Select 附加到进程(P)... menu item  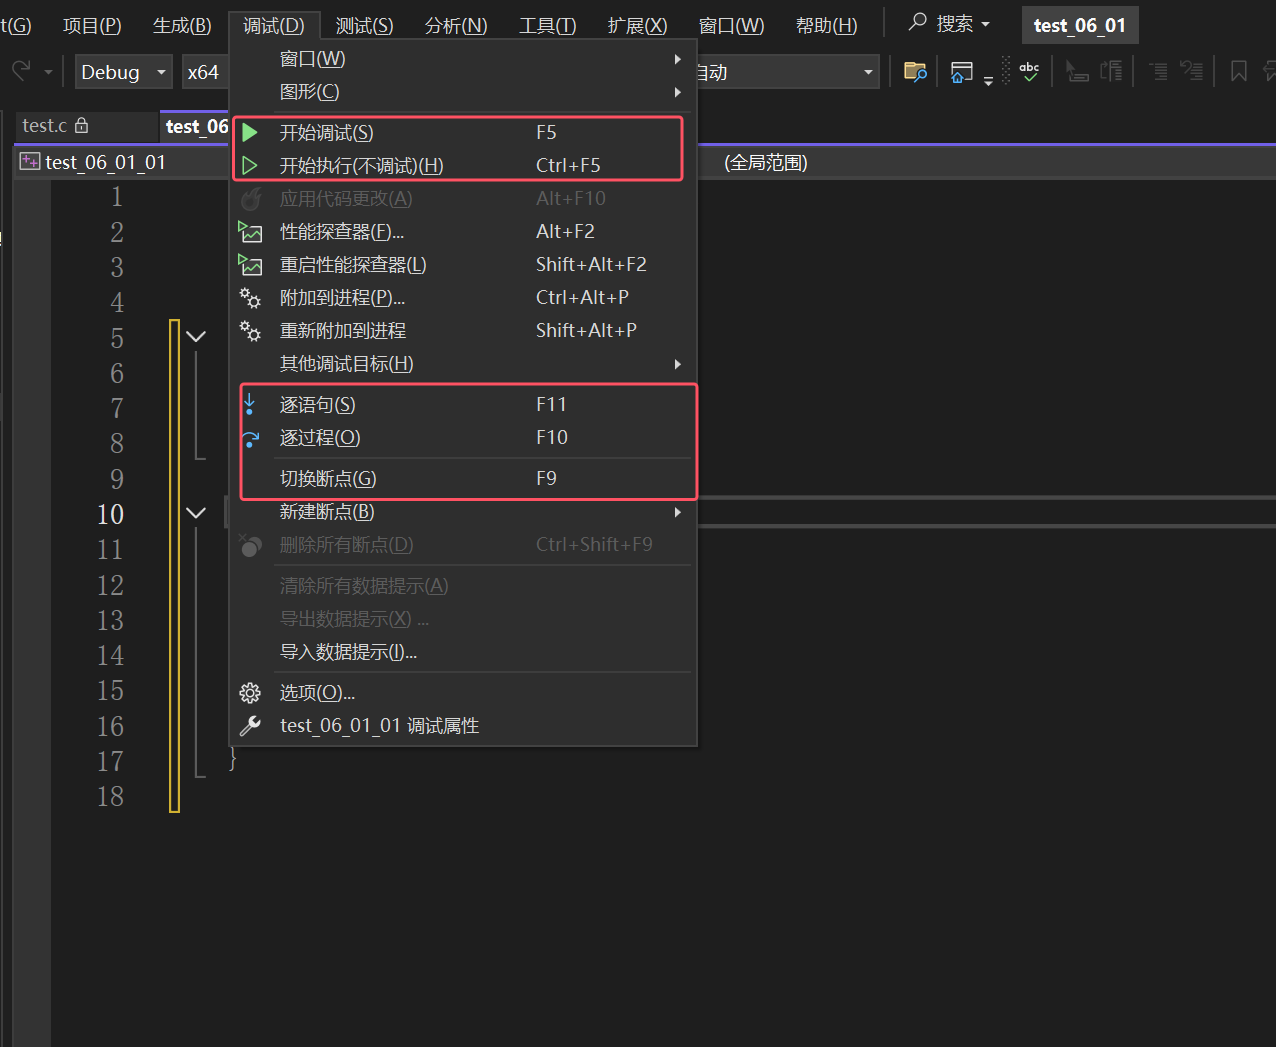click(463, 298)
